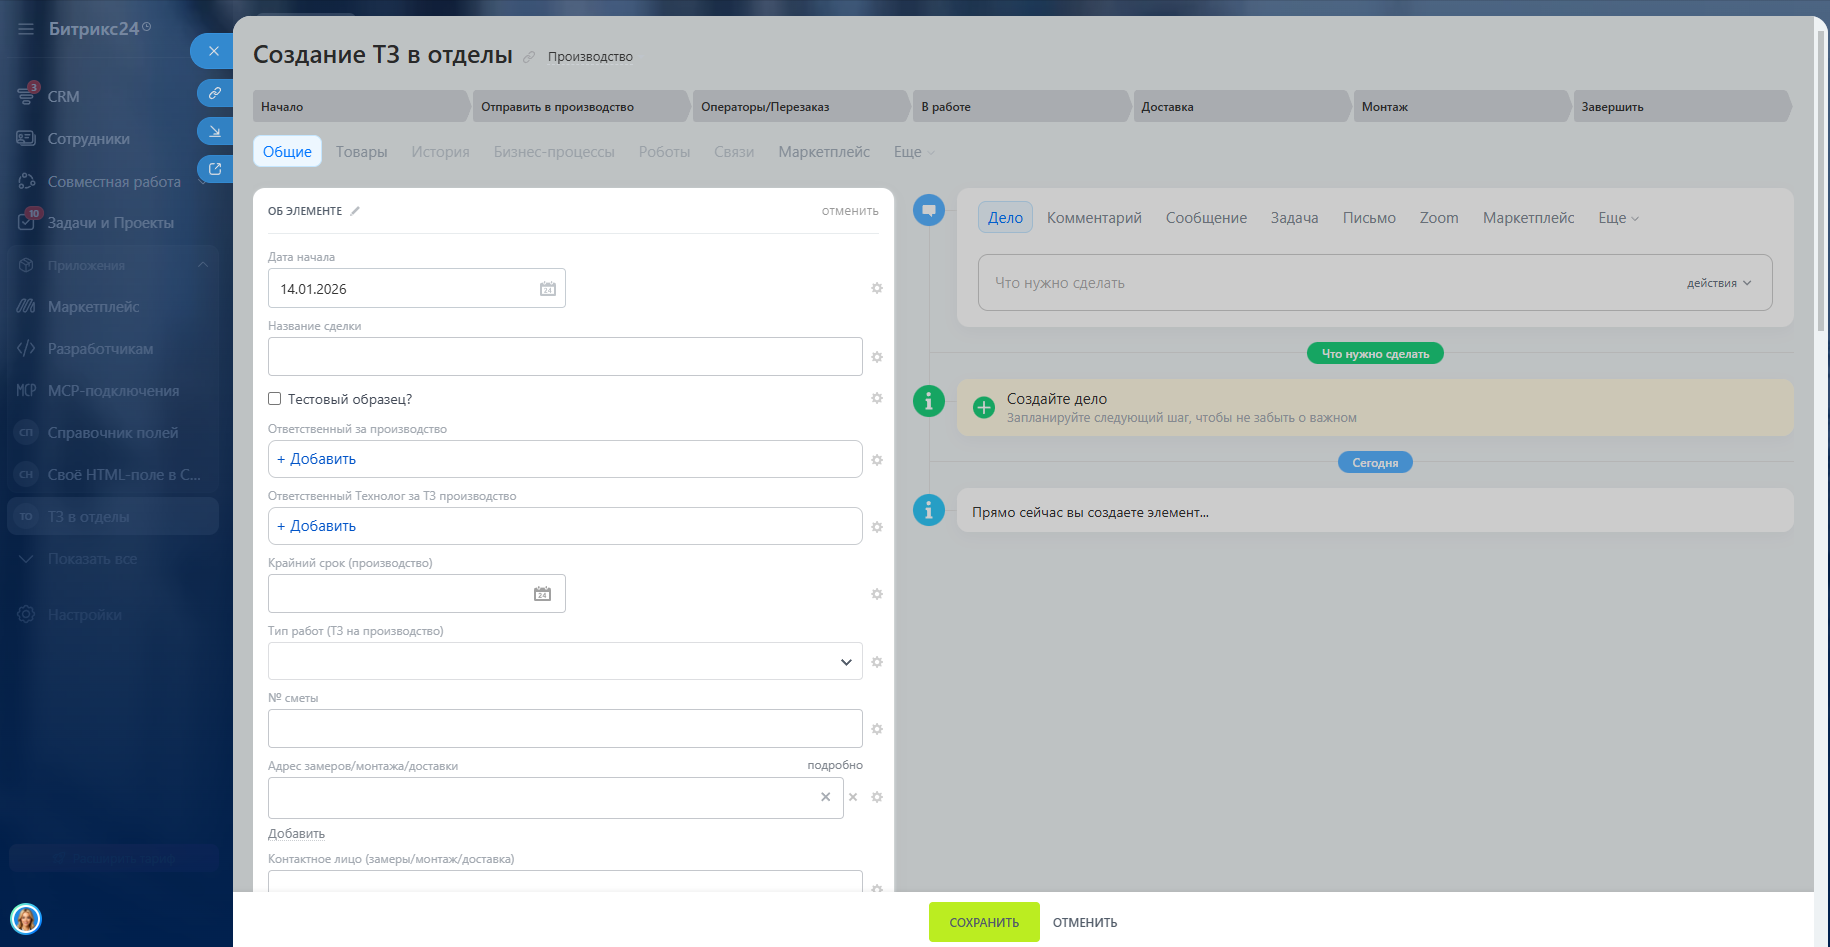Click the Название сделки input field
The image size is (1830, 947).
coord(564,357)
